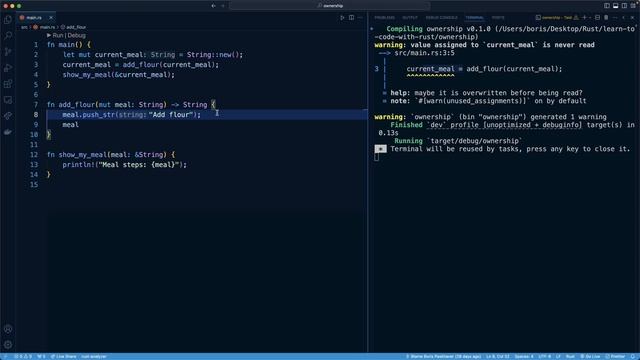Viewport: 640px width, 360px height.
Task: Open the Run and Debug view
Action: (8, 68)
